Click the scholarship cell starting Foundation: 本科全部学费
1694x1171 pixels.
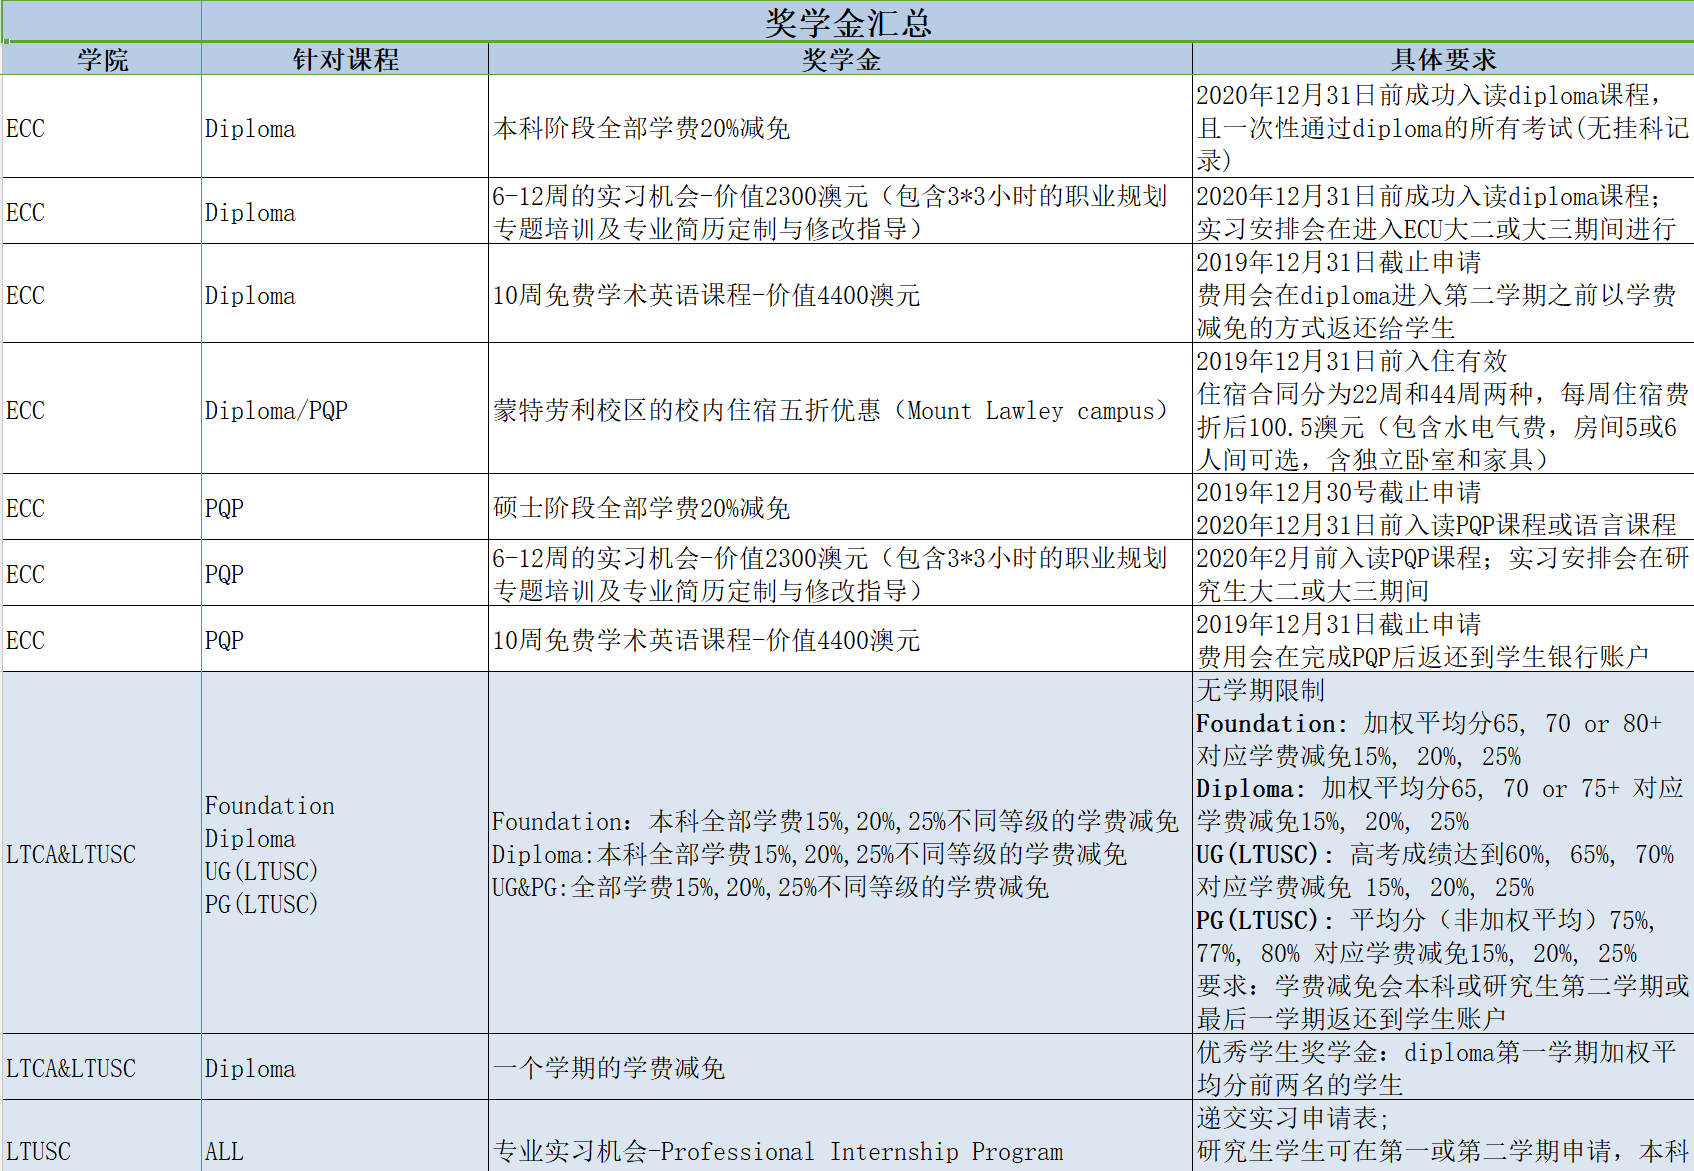coord(840,854)
